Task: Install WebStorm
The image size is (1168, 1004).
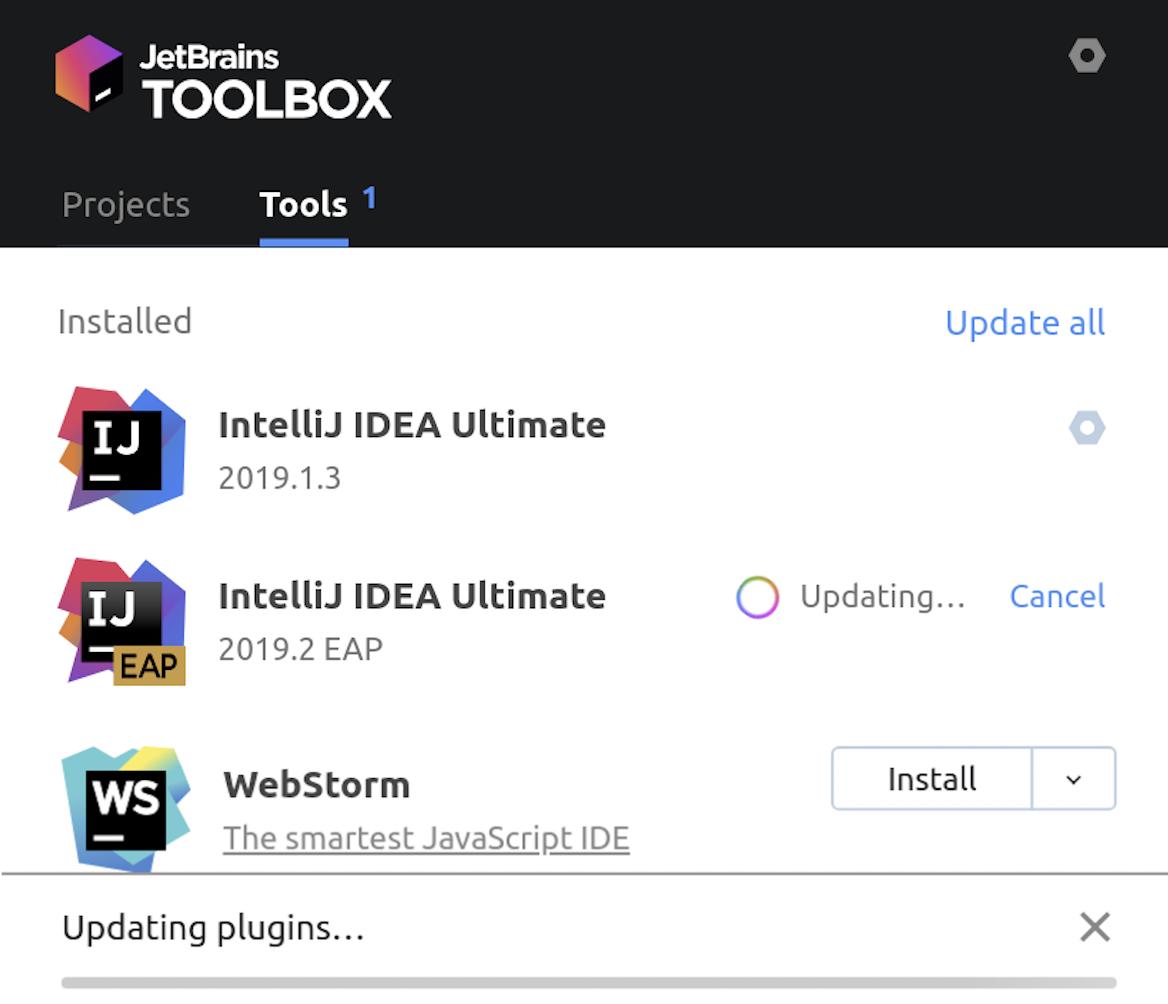Action: pyautogui.click(x=931, y=779)
